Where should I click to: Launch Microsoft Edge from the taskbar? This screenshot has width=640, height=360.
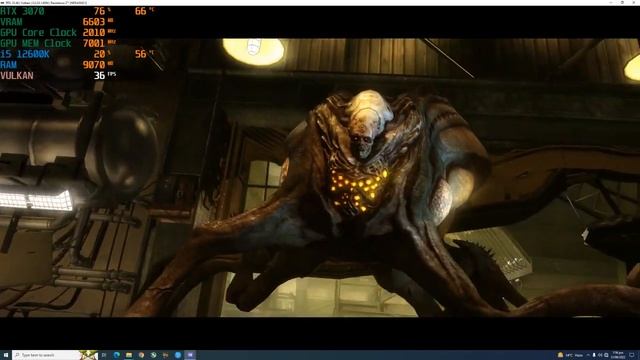click(x=117, y=355)
